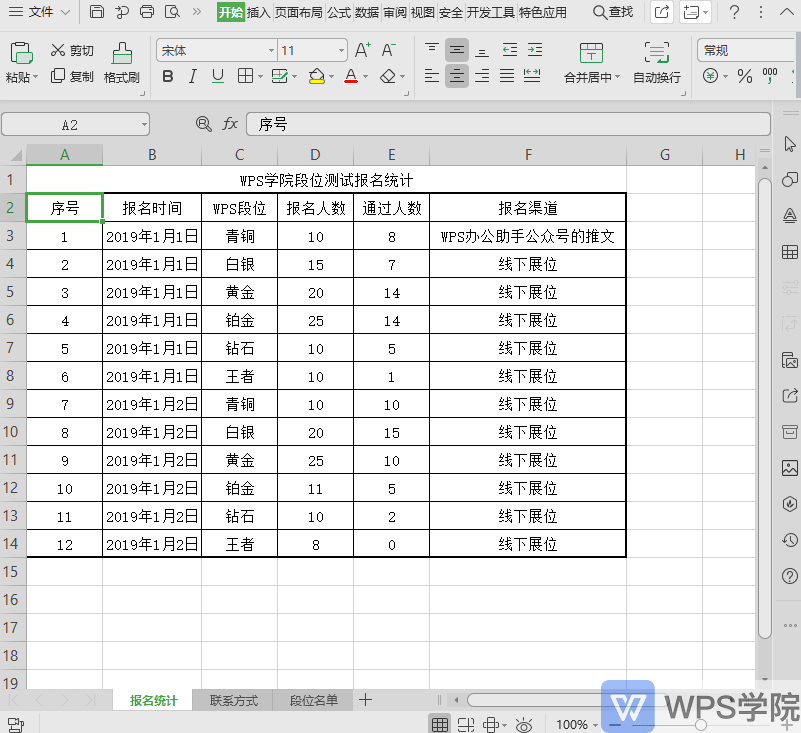801x733 pixels.
Task: Click the fx insert function icon
Action: [230, 124]
